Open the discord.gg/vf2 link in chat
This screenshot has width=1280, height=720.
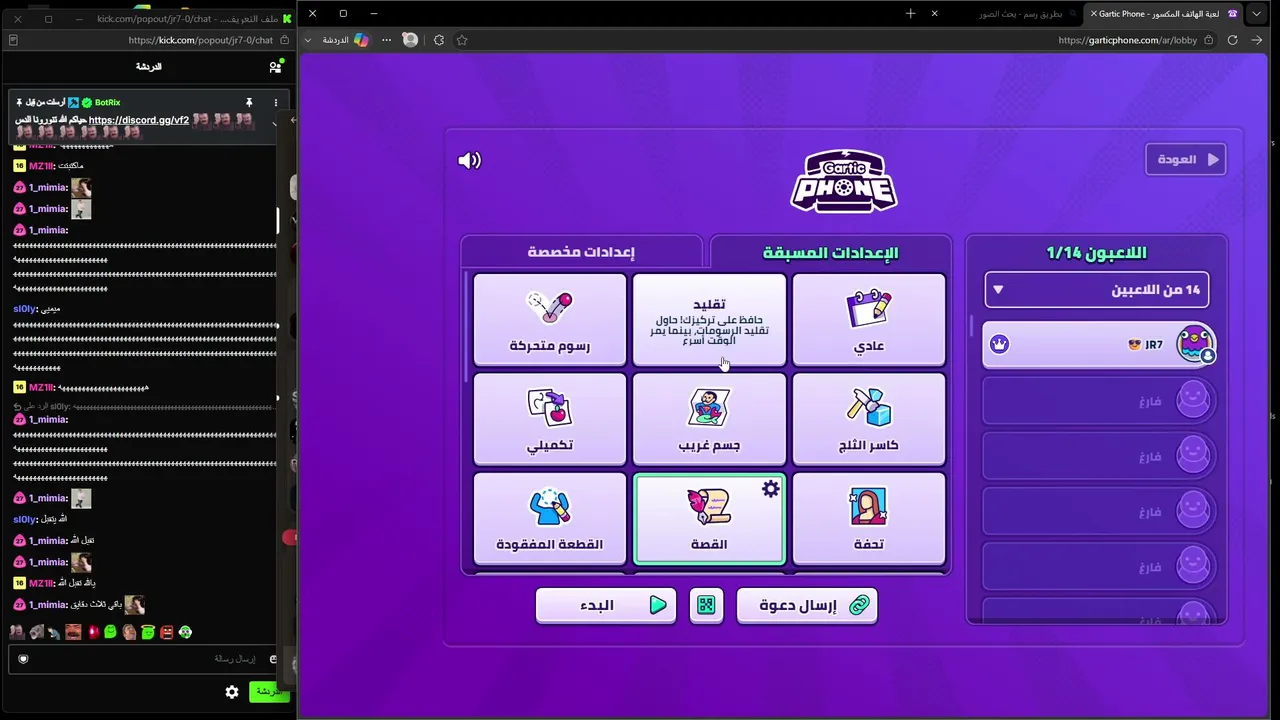pos(139,120)
